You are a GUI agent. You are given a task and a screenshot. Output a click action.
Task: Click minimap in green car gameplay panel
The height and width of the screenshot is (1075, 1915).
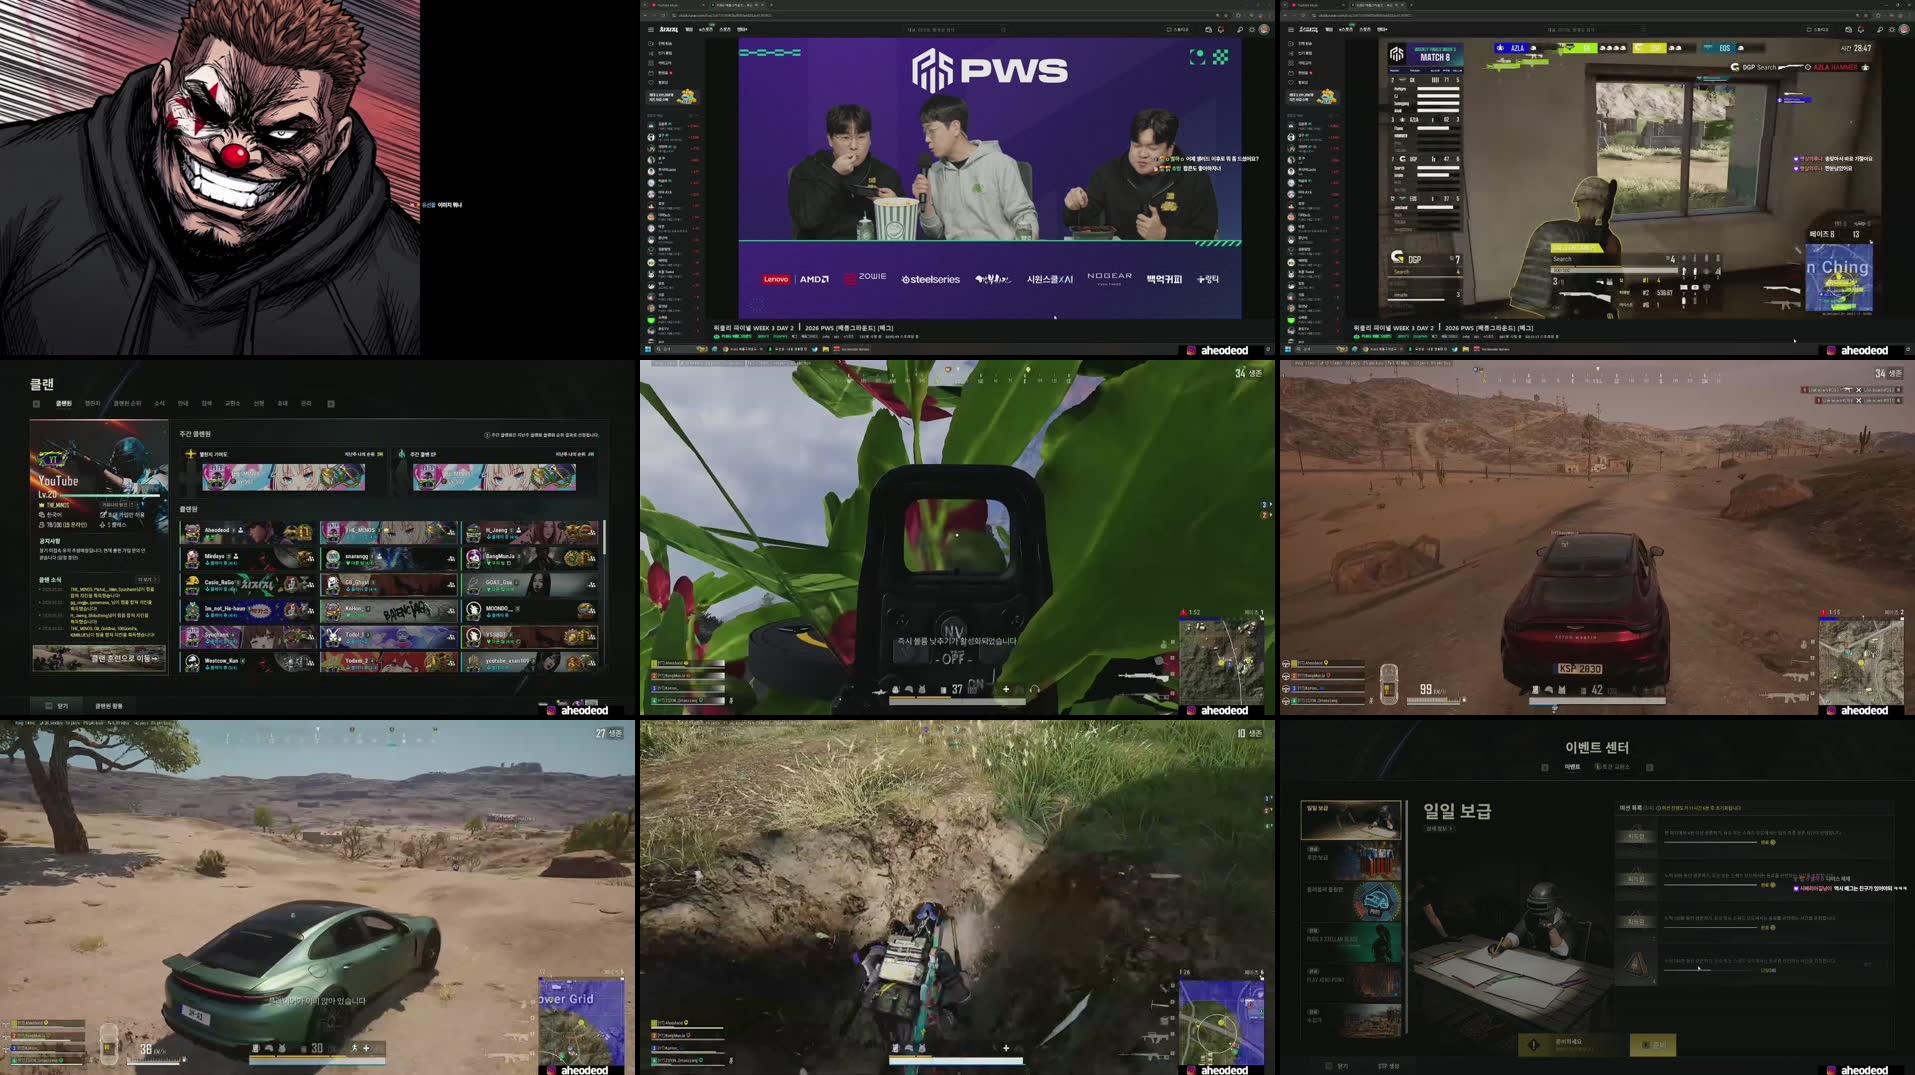[x=581, y=1021]
